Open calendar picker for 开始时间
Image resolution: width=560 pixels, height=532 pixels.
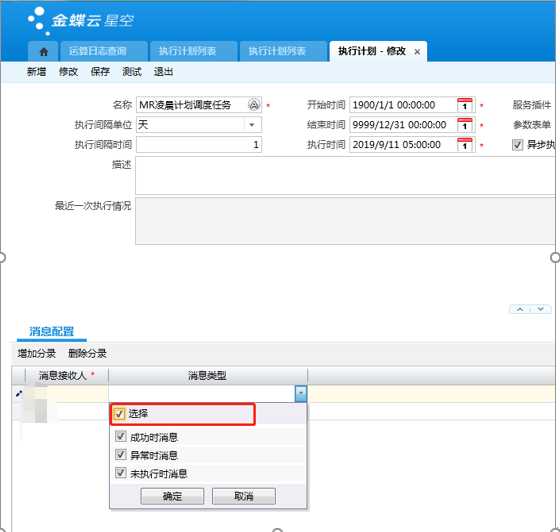click(465, 105)
